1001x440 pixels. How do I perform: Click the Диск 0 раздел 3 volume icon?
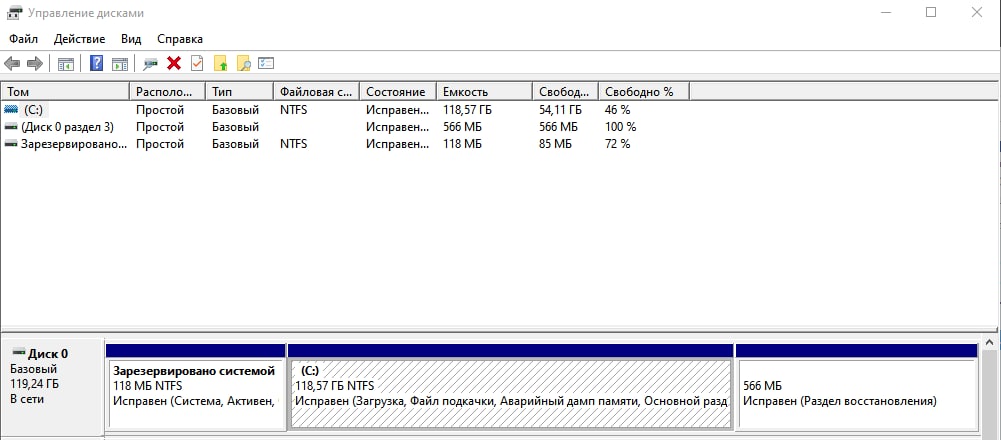(11, 127)
